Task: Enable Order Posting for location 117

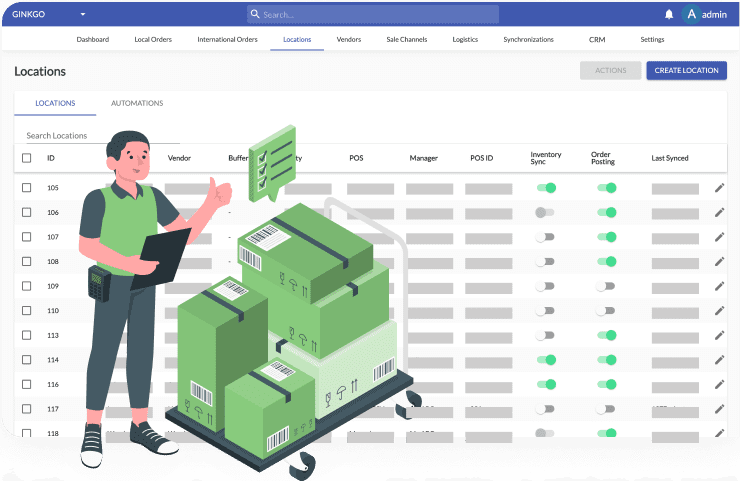Action: point(605,409)
